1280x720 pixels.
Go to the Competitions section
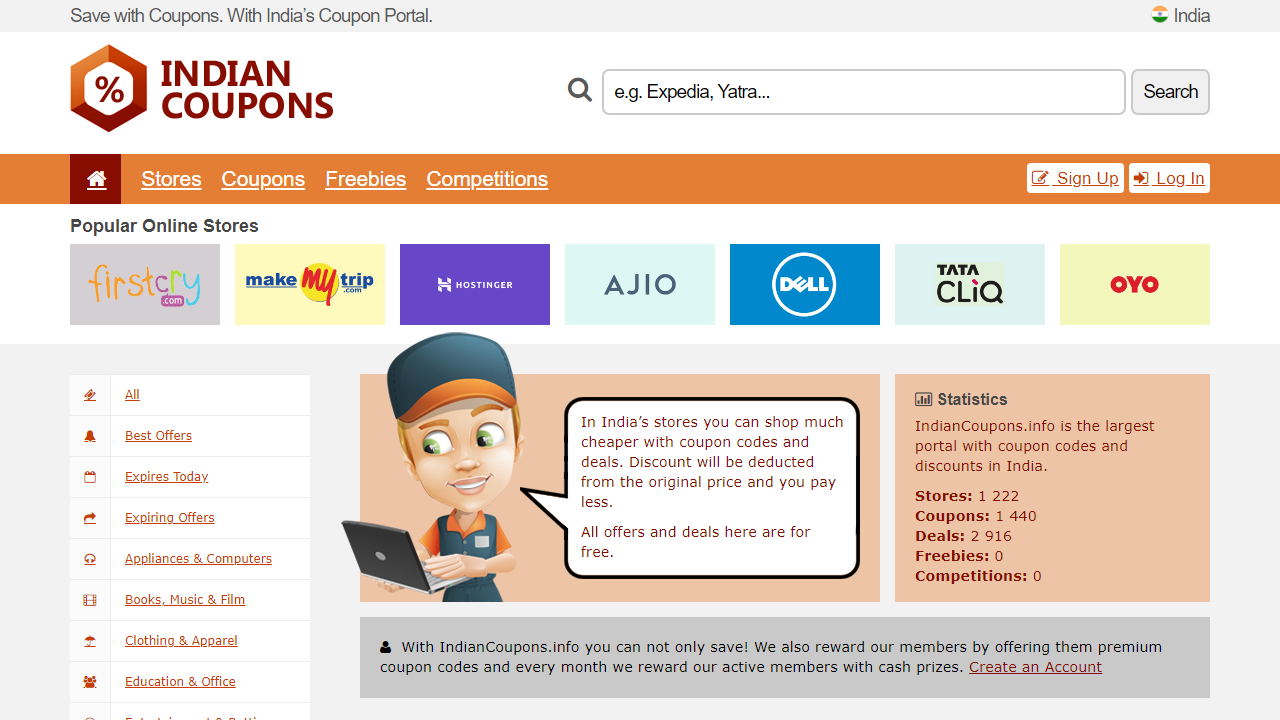[x=487, y=179]
